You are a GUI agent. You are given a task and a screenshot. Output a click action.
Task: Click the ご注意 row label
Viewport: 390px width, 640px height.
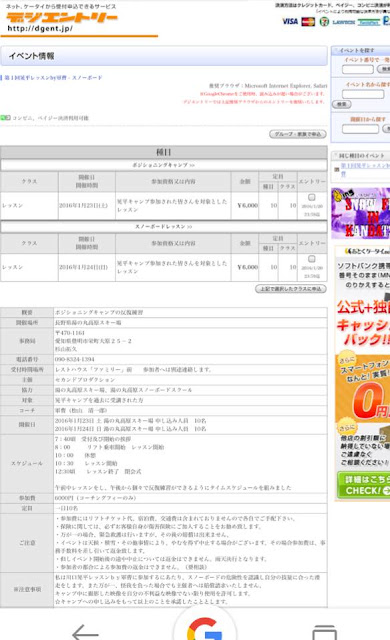pos(27,543)
